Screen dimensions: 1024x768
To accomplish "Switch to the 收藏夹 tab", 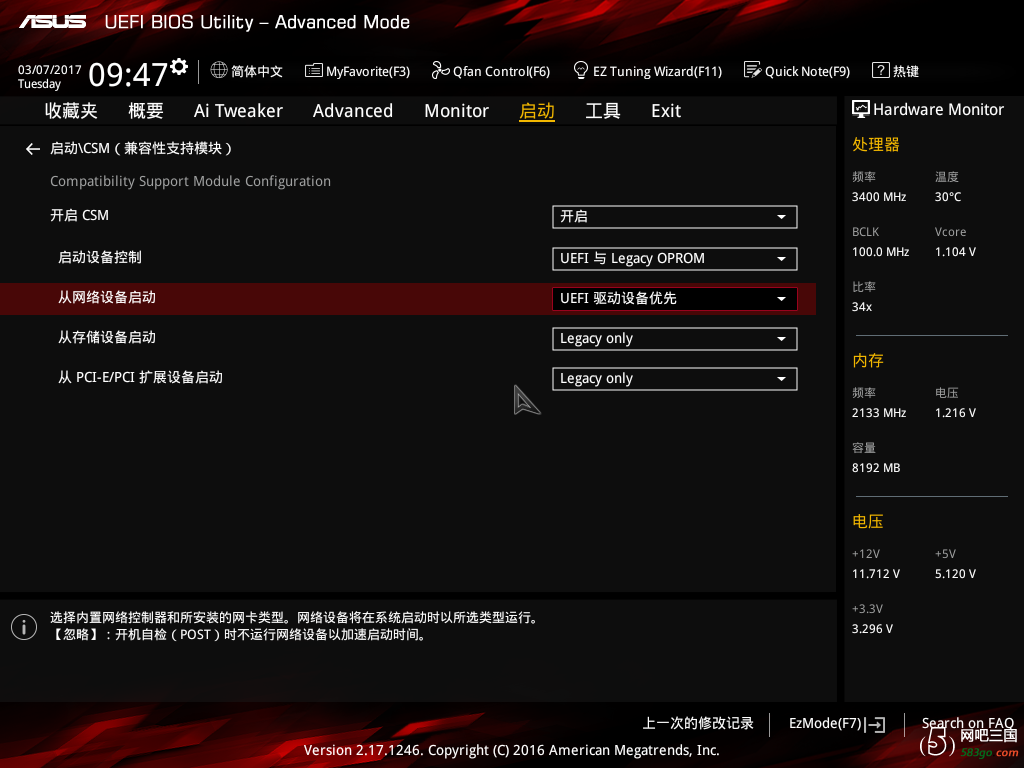I will click(x=71, y=111).
